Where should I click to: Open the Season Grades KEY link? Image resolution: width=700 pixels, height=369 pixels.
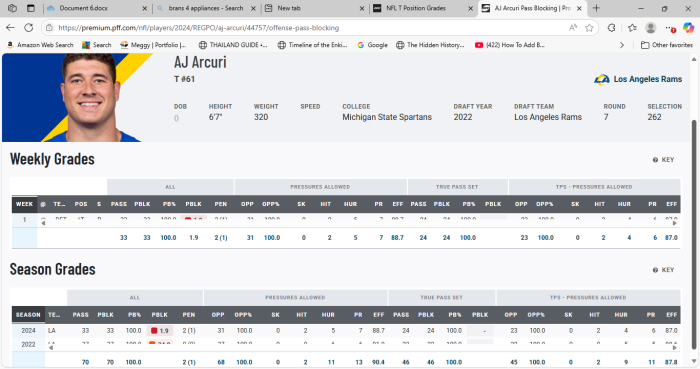[663, 270]
